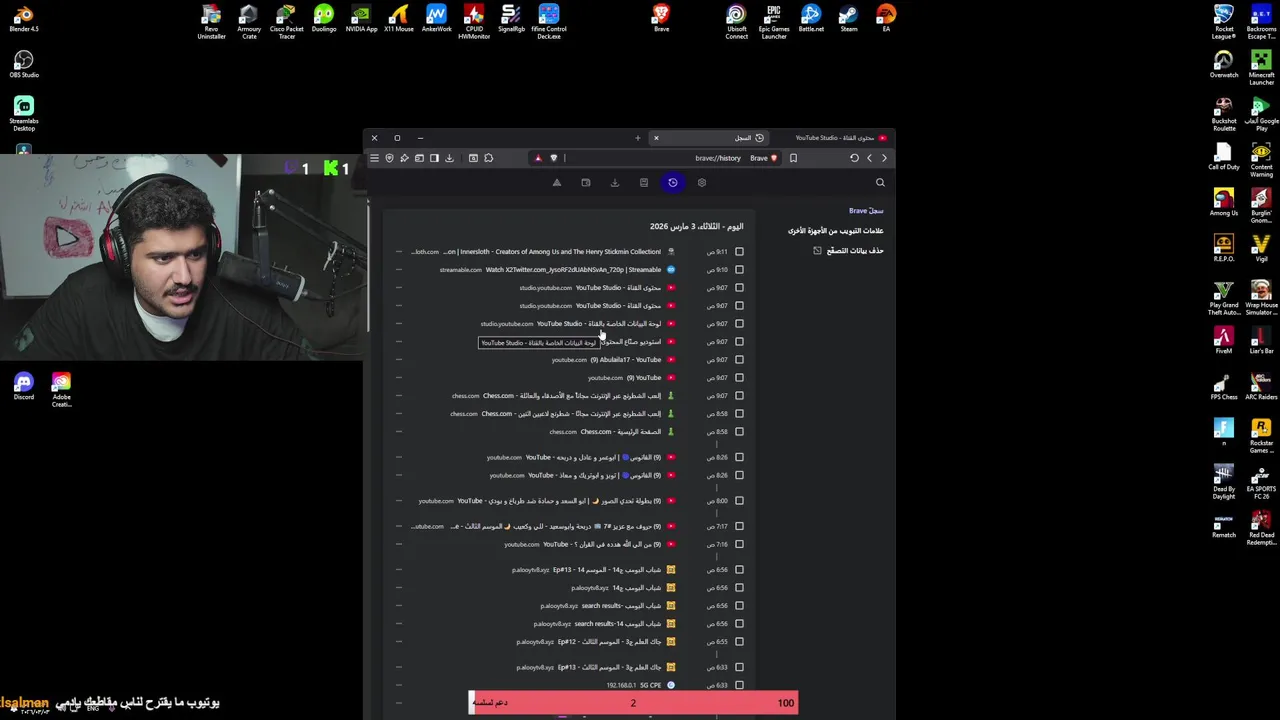
Task: Open the Innersloth Creators of Among Us history link
Action: tap(552, 252)
